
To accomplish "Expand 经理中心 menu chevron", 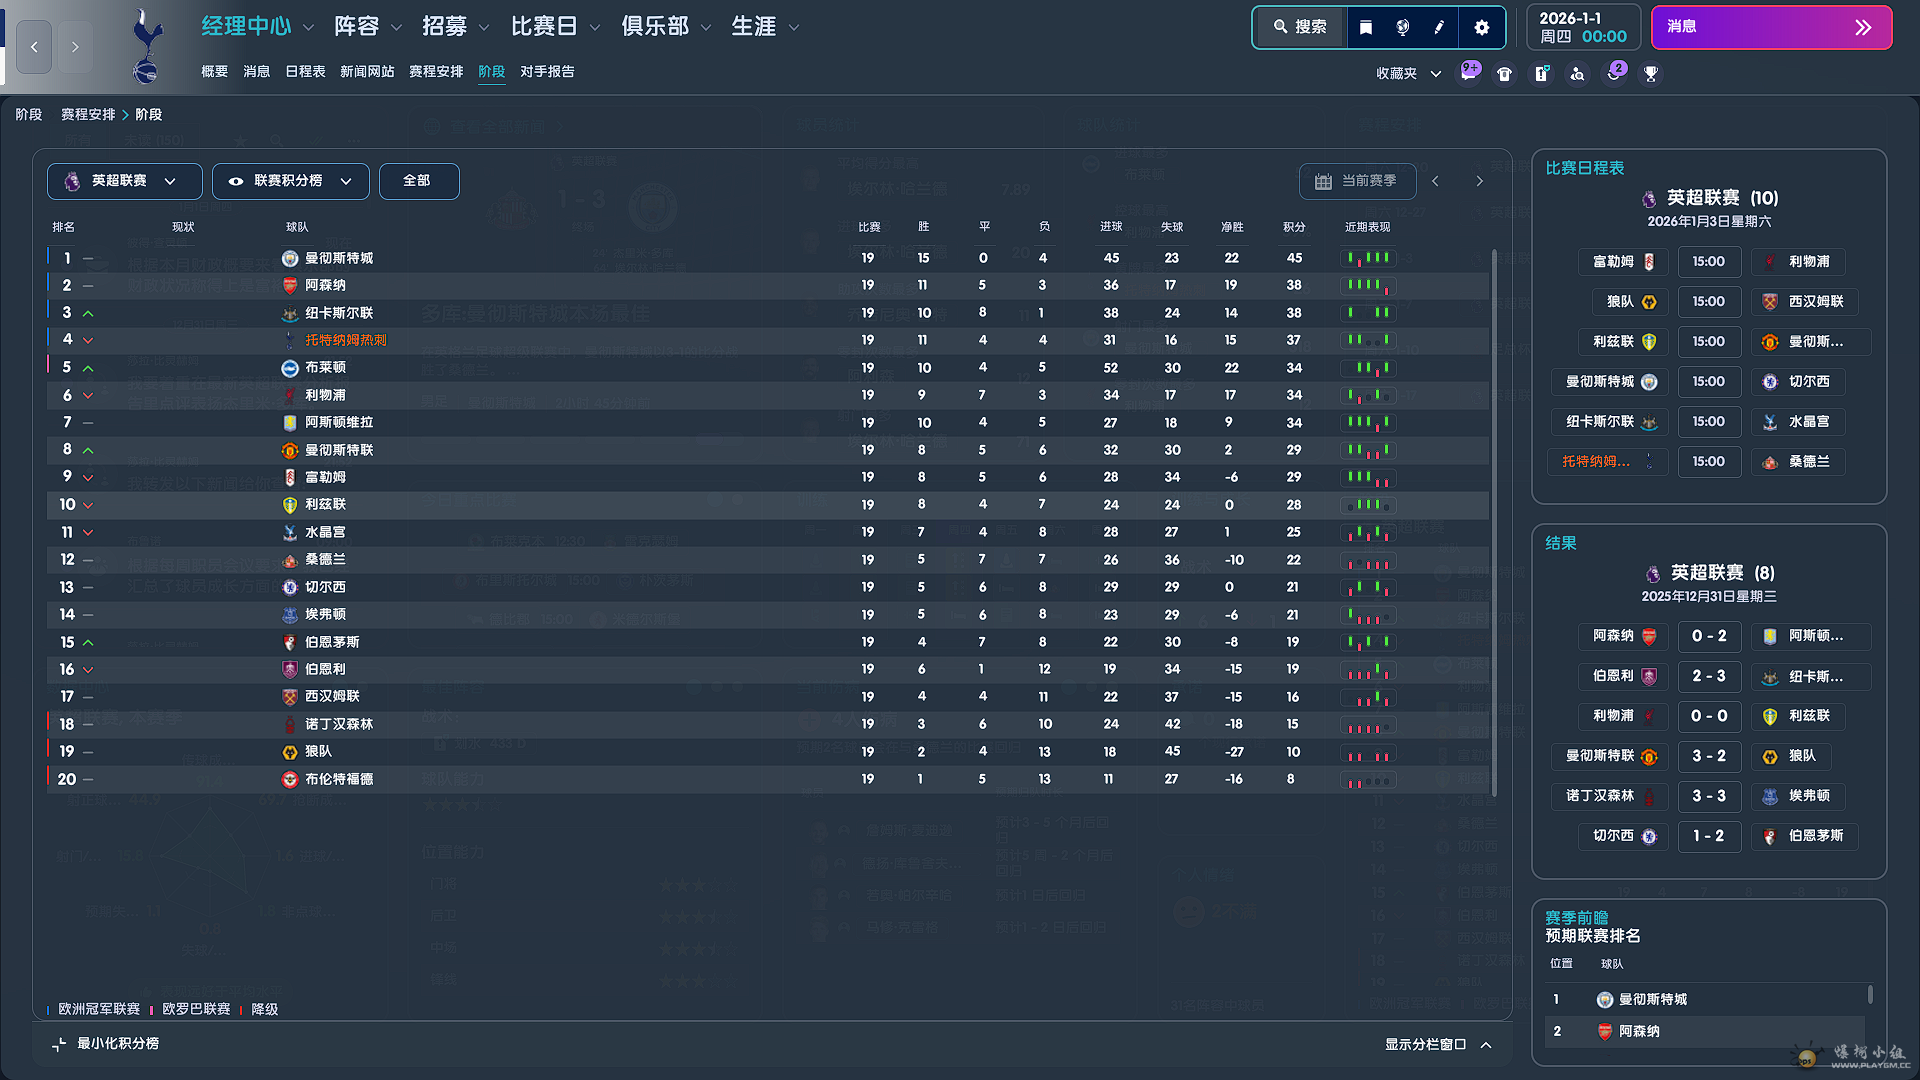I will [308, 28].
